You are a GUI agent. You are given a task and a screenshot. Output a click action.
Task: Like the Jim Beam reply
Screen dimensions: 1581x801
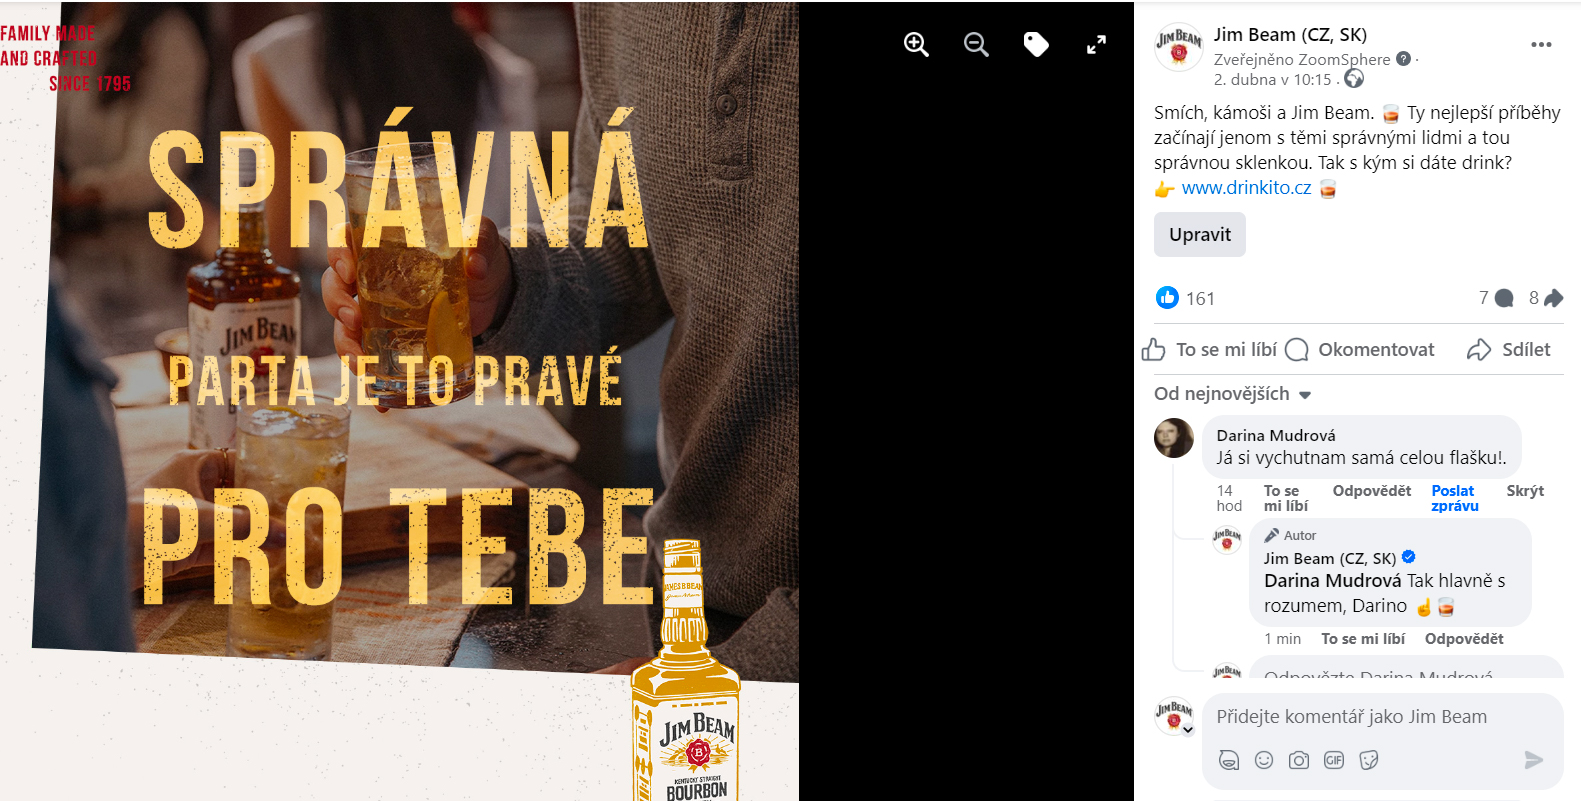1363,639
